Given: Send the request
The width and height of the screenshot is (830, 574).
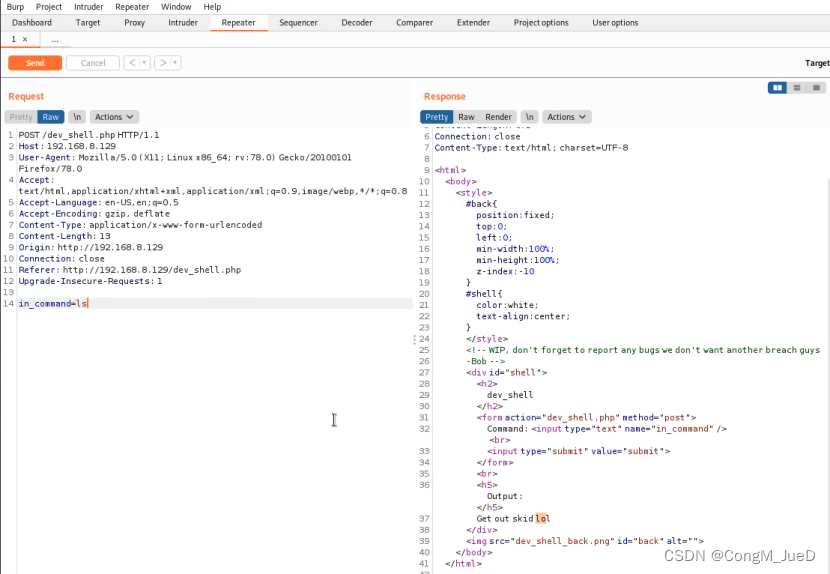Looking at the screenshot, I should pos(35,63).
